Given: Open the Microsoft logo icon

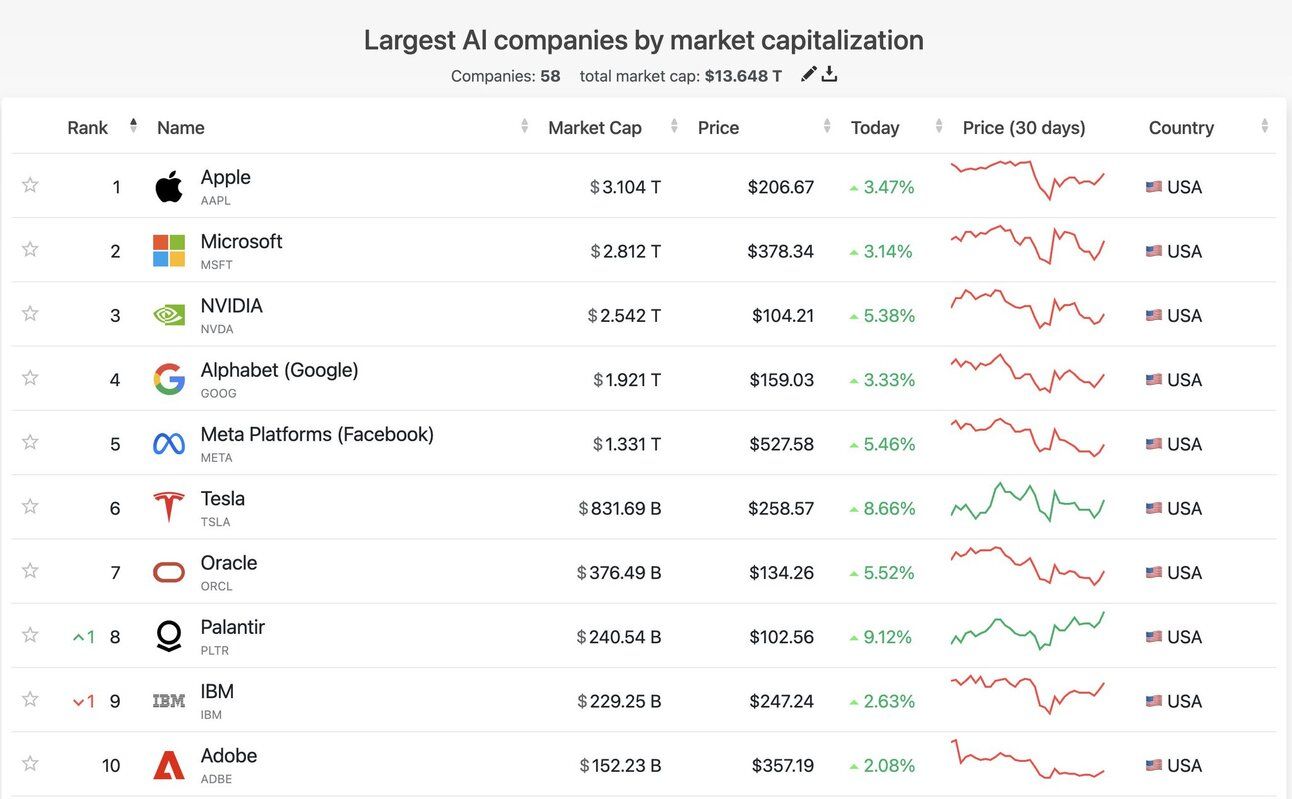Looking at the screenshot, I should 169,251.
